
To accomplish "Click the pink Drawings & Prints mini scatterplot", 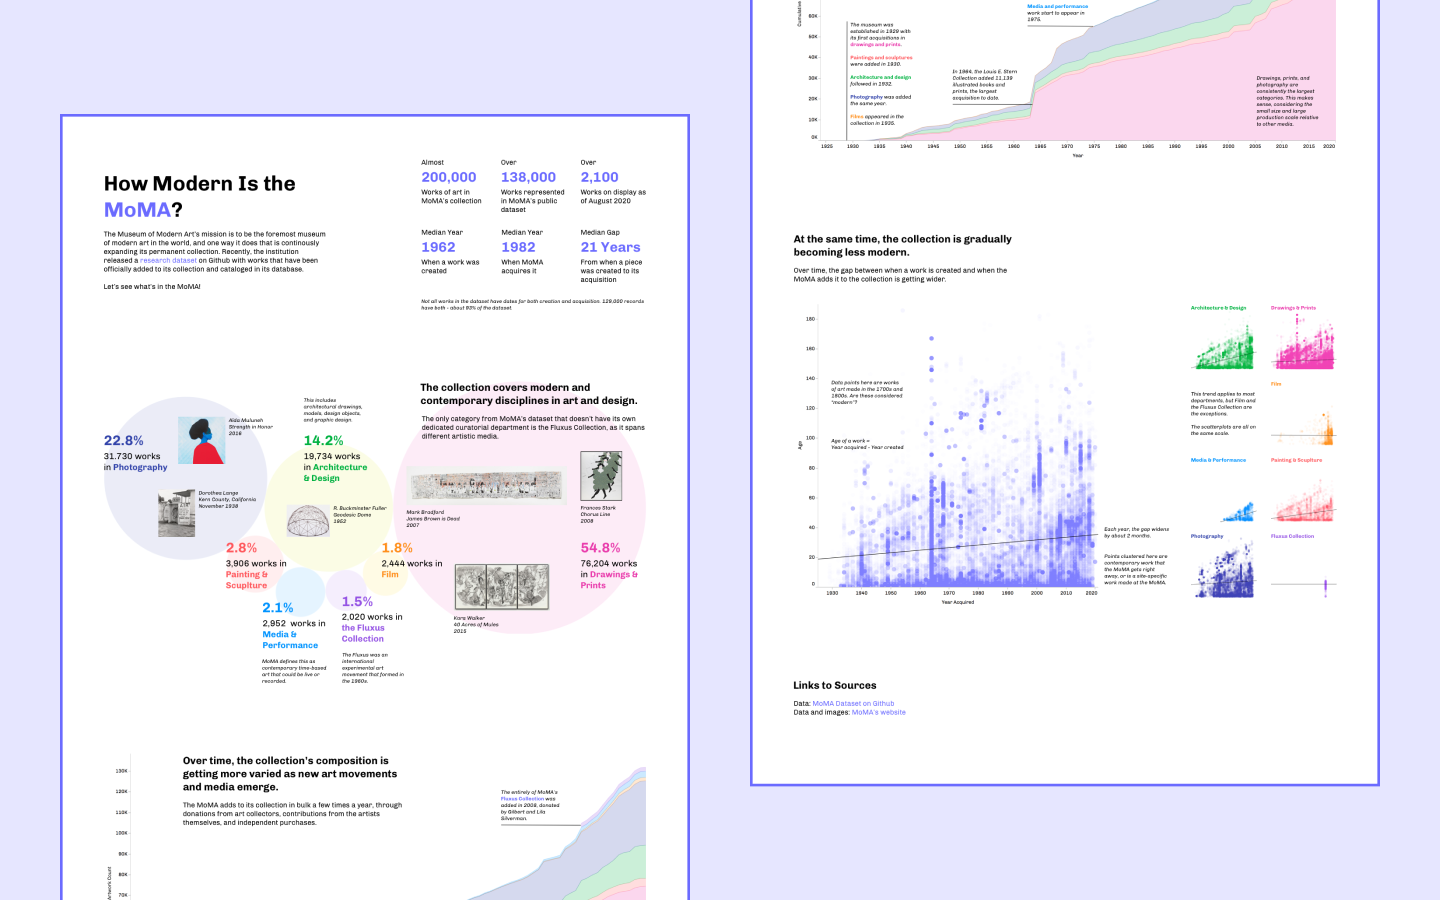I will pos(1302,343).
